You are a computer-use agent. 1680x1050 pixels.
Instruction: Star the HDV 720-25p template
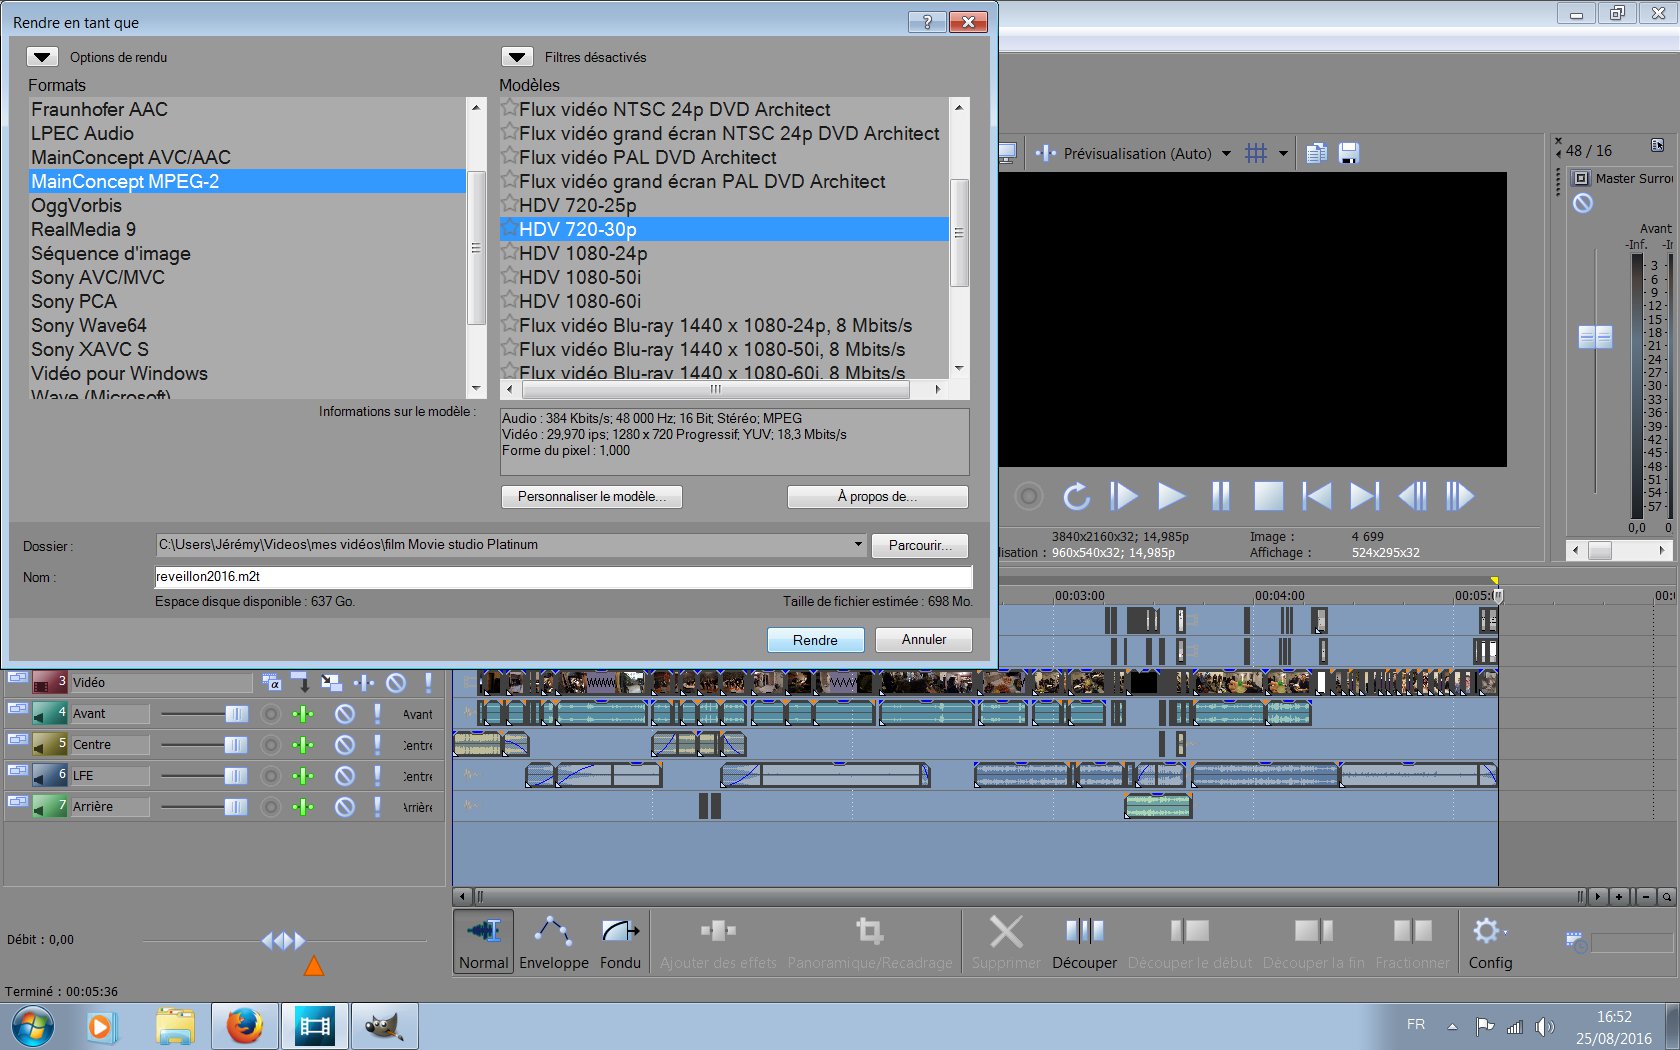click(509, 204)
